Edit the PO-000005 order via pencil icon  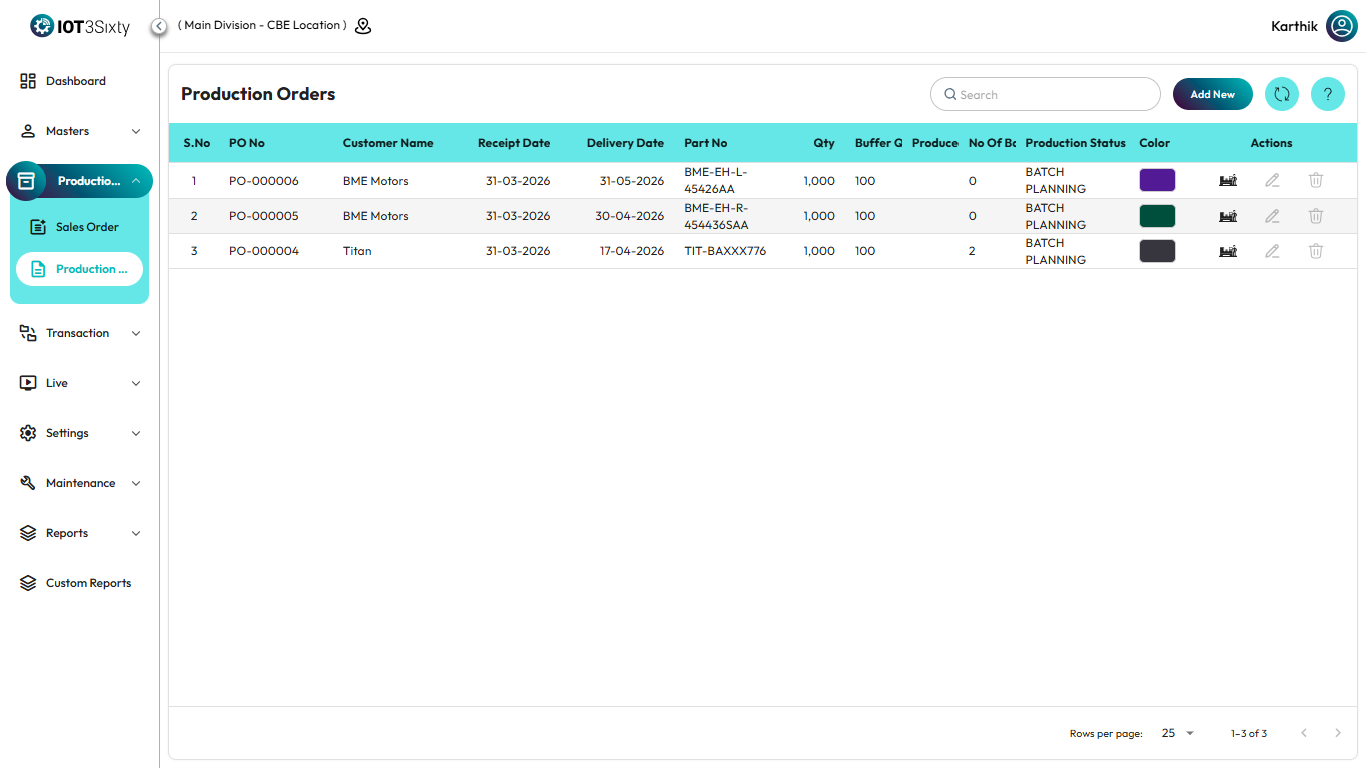(1272, 216)
